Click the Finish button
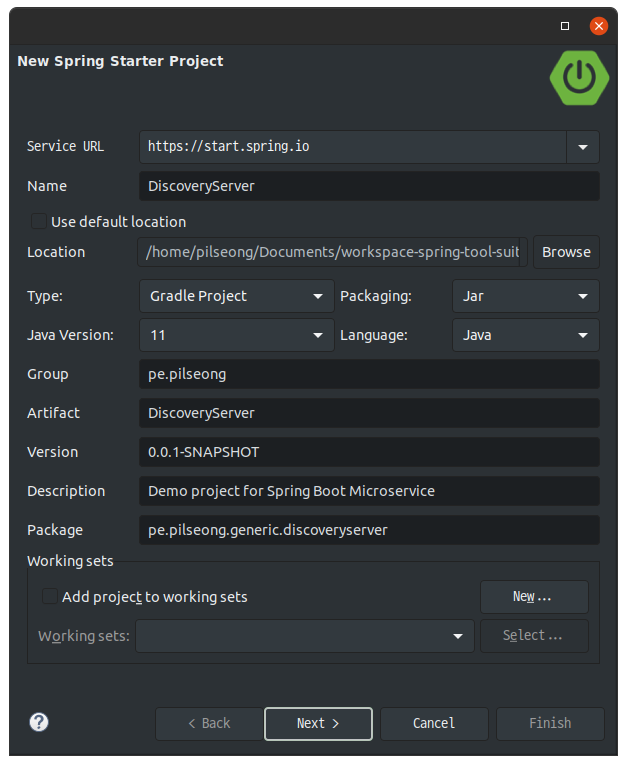Image resolution: width=627 pixels, height=765 pixels. [x=550, y=724]
